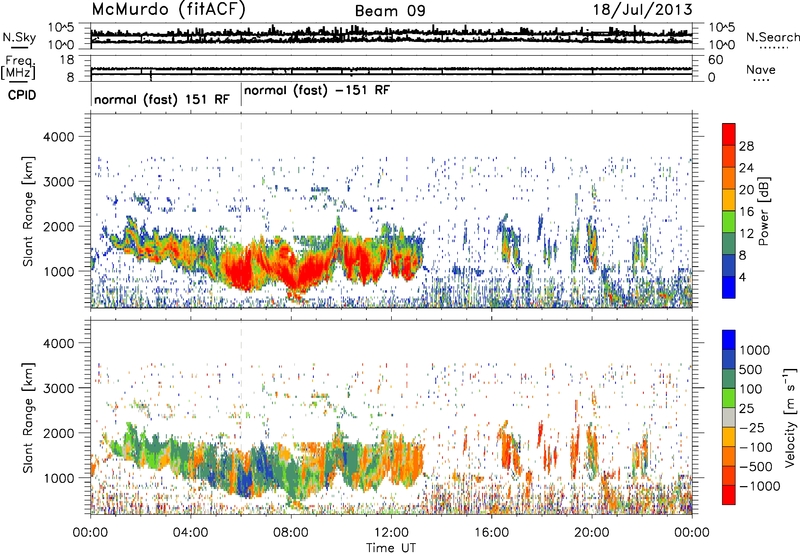Click Slant Range label of velocity panel

[x=29, y=417]
